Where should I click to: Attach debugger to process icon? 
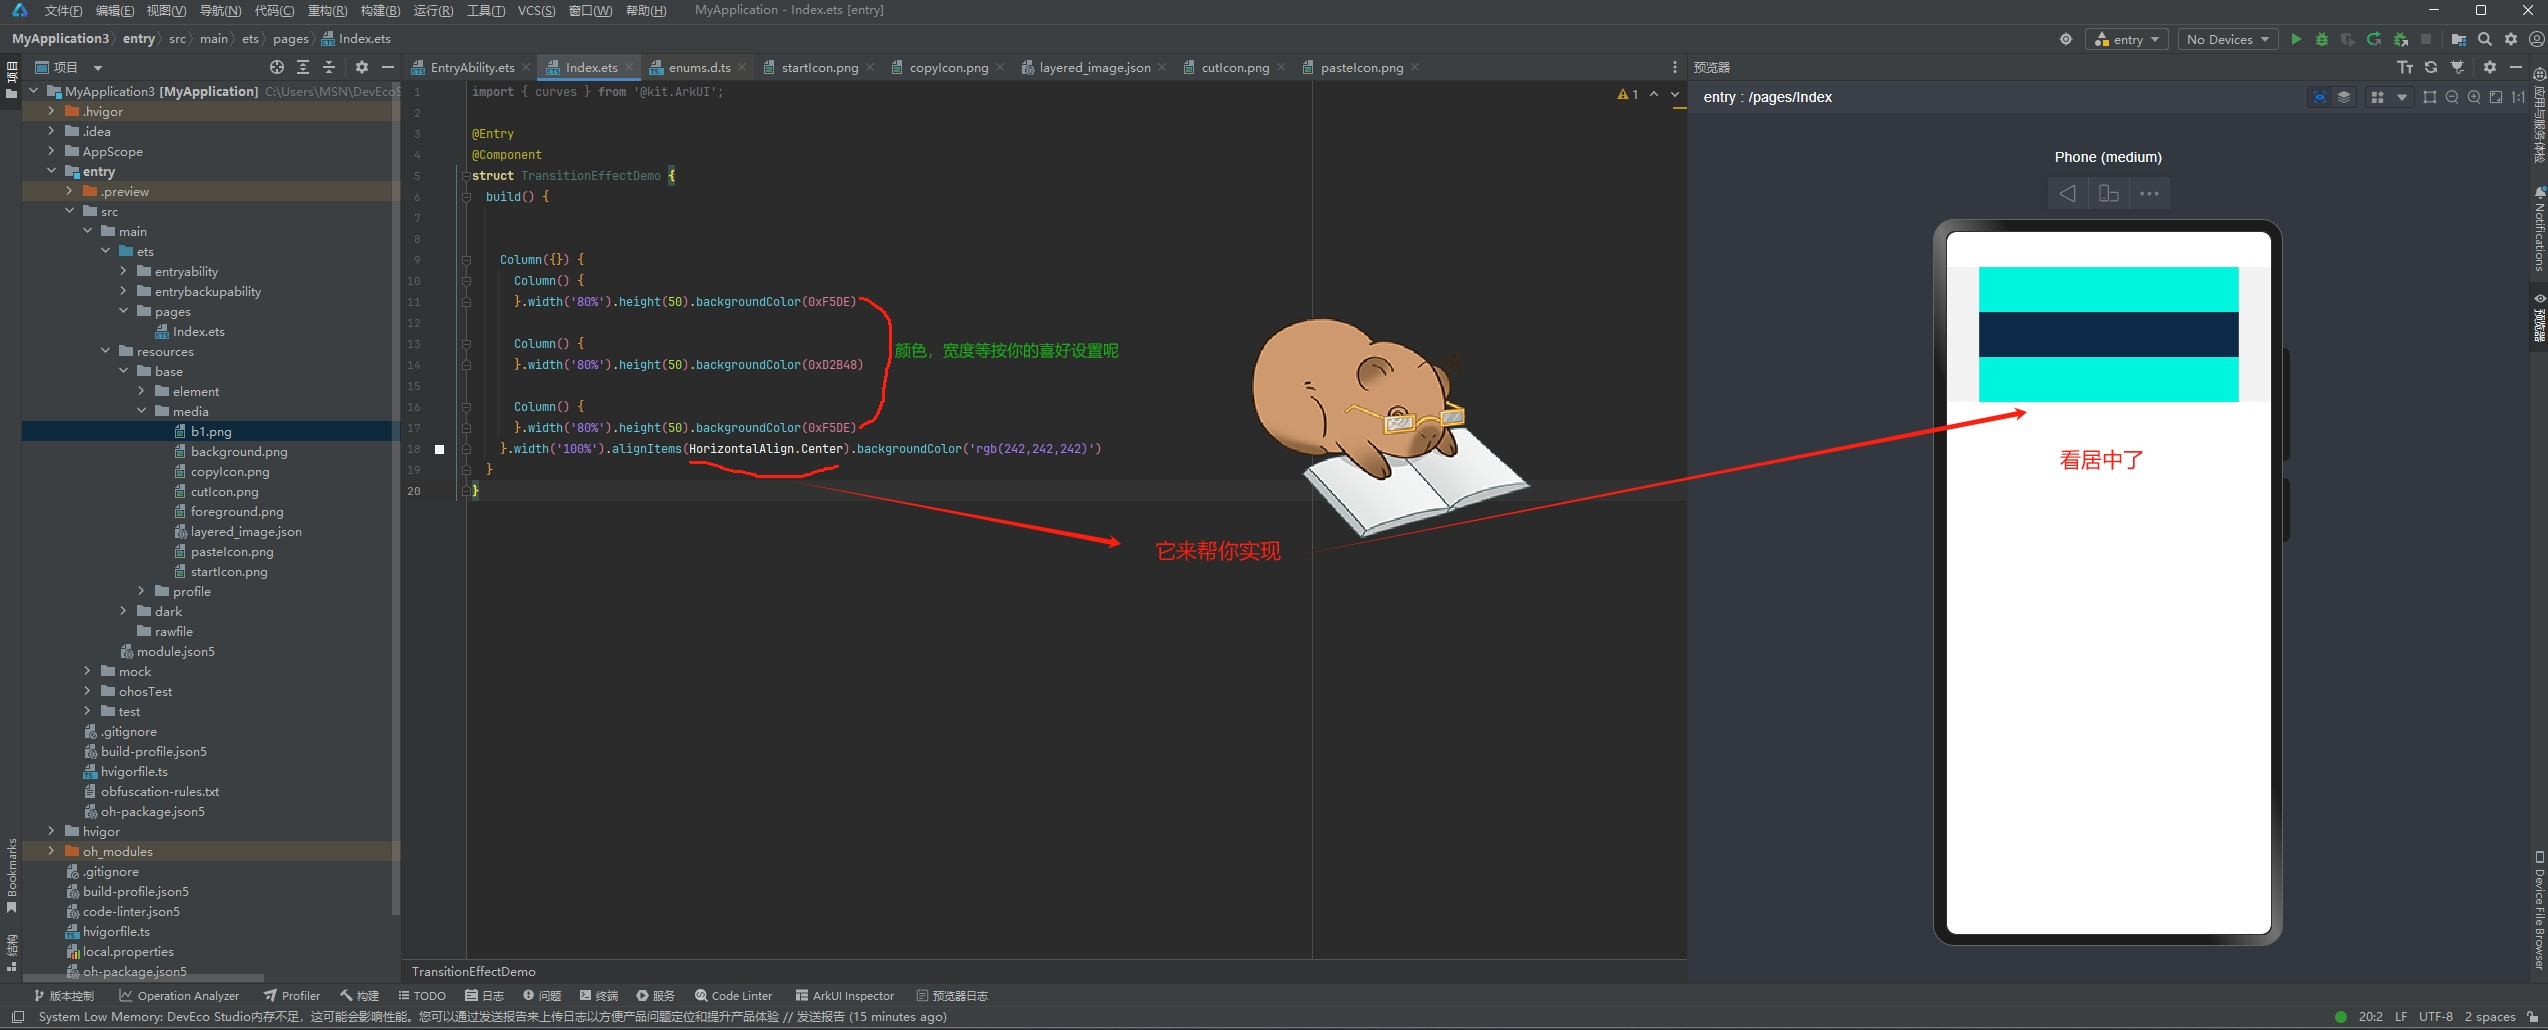pyautogui.click(x=2400, y=39)
